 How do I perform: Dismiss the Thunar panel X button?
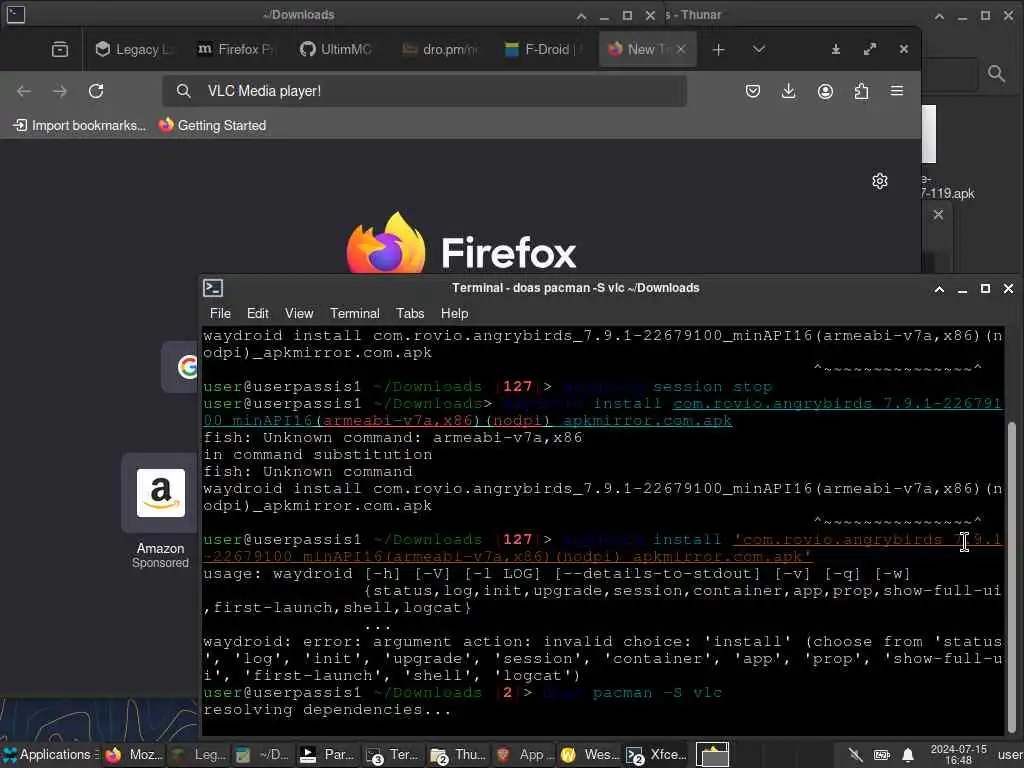(938, 214)
